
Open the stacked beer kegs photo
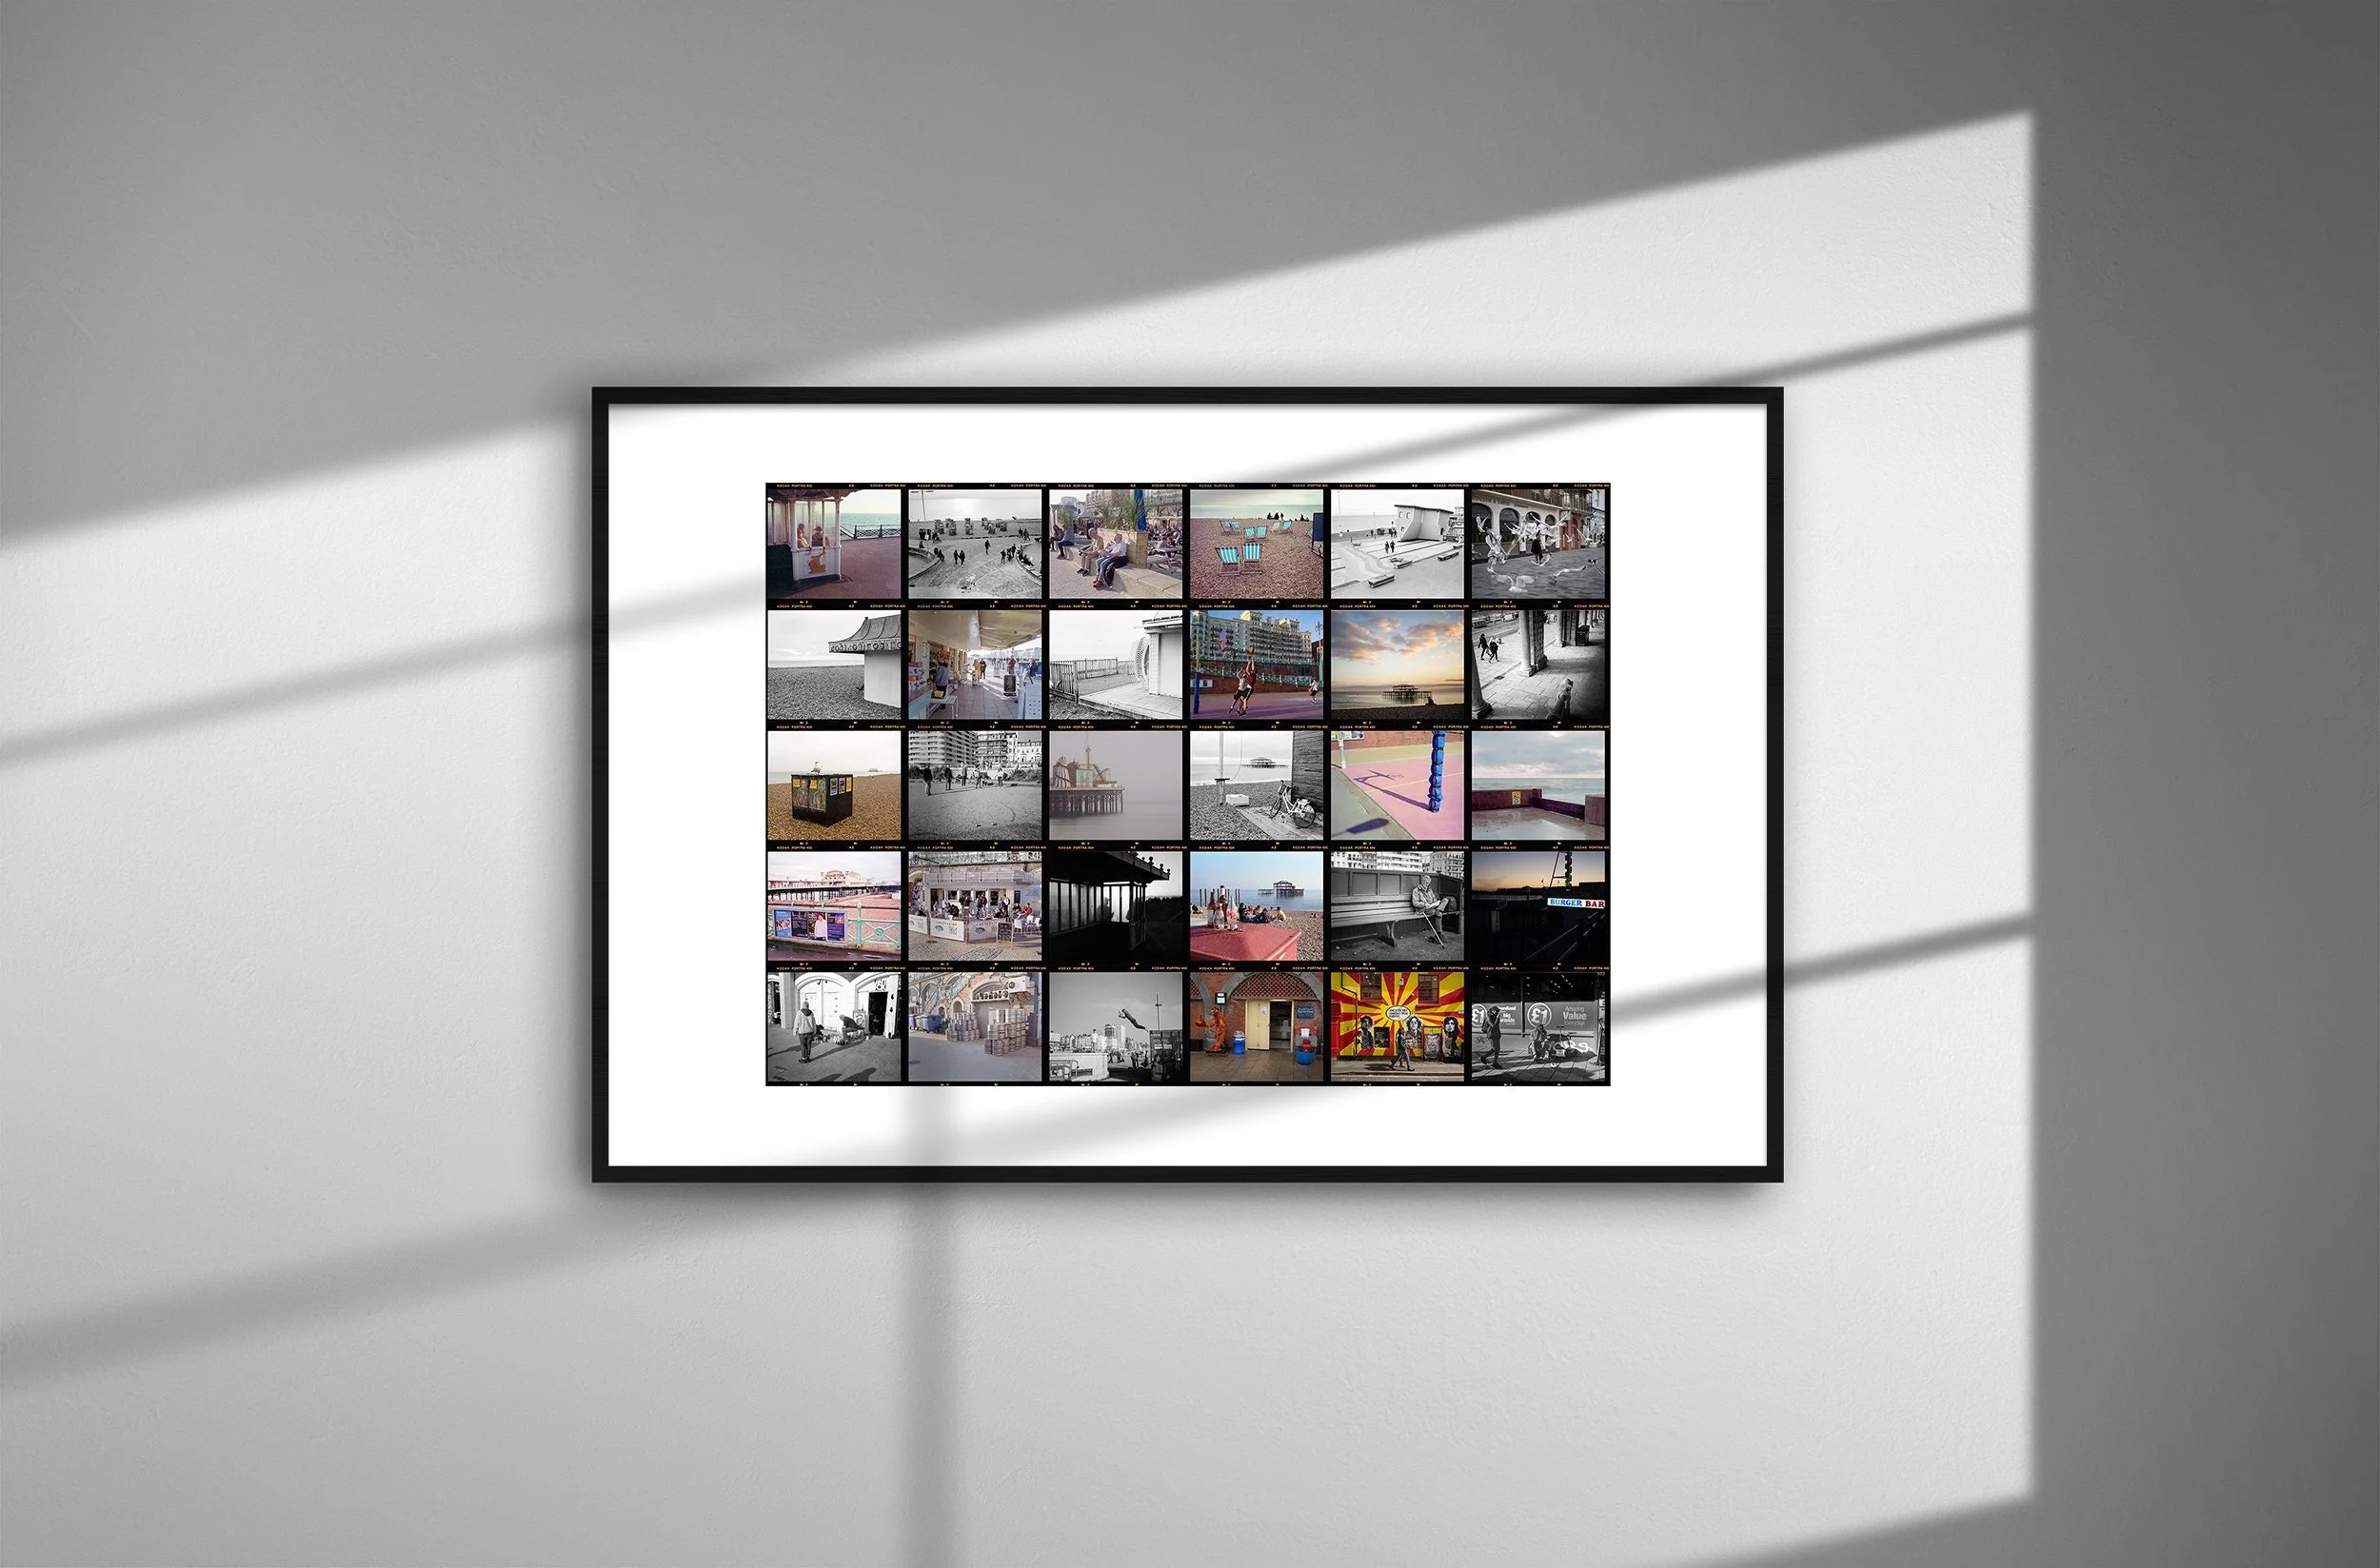click(974, 1028)
